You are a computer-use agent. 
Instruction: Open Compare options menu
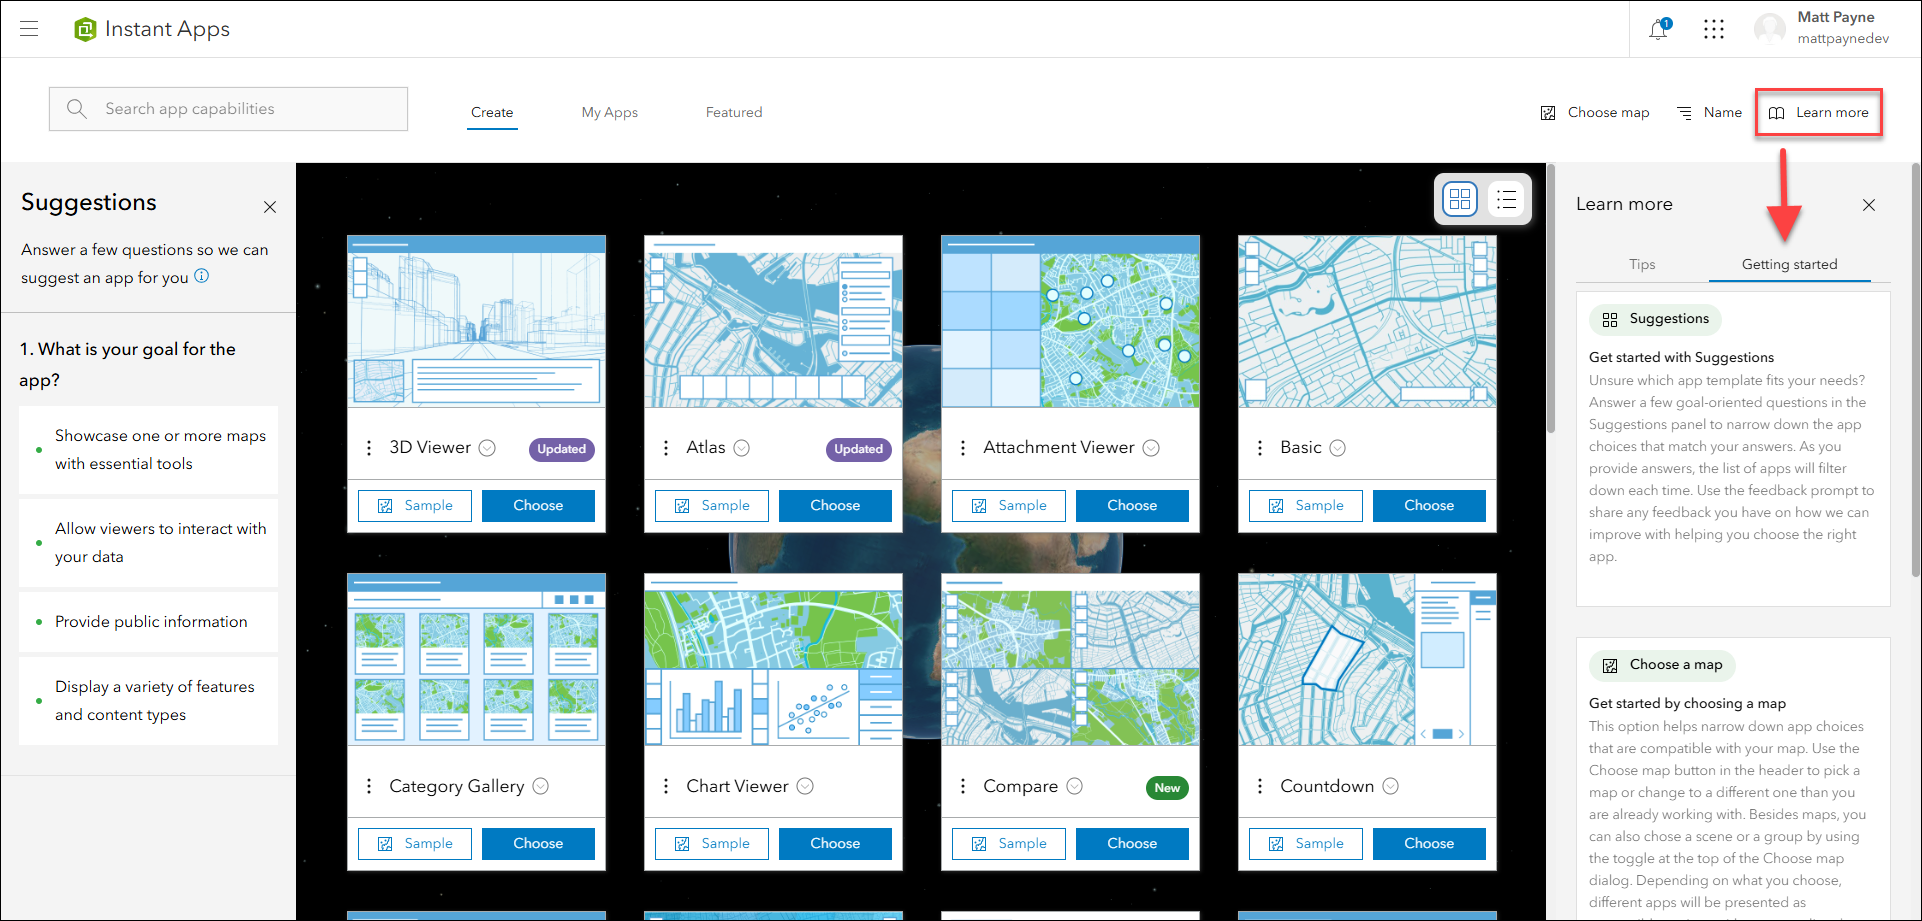(x=963, y=786)
